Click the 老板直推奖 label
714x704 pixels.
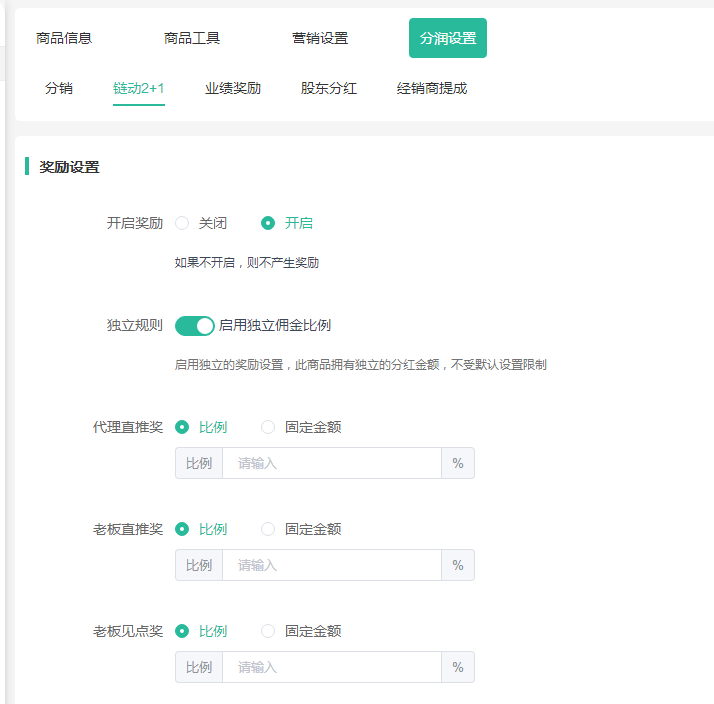[x=128, y=529]
